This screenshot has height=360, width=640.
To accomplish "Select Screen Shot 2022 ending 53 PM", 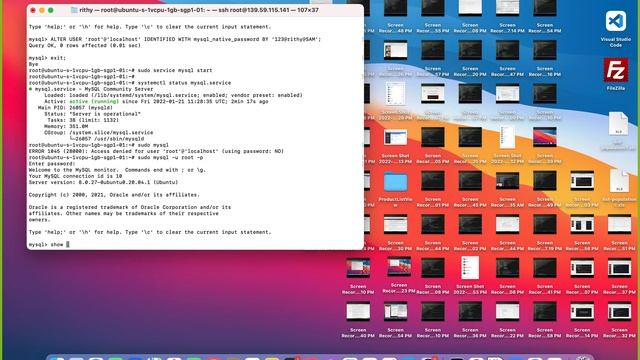I will pyautogui.click(x=470, y=268).
